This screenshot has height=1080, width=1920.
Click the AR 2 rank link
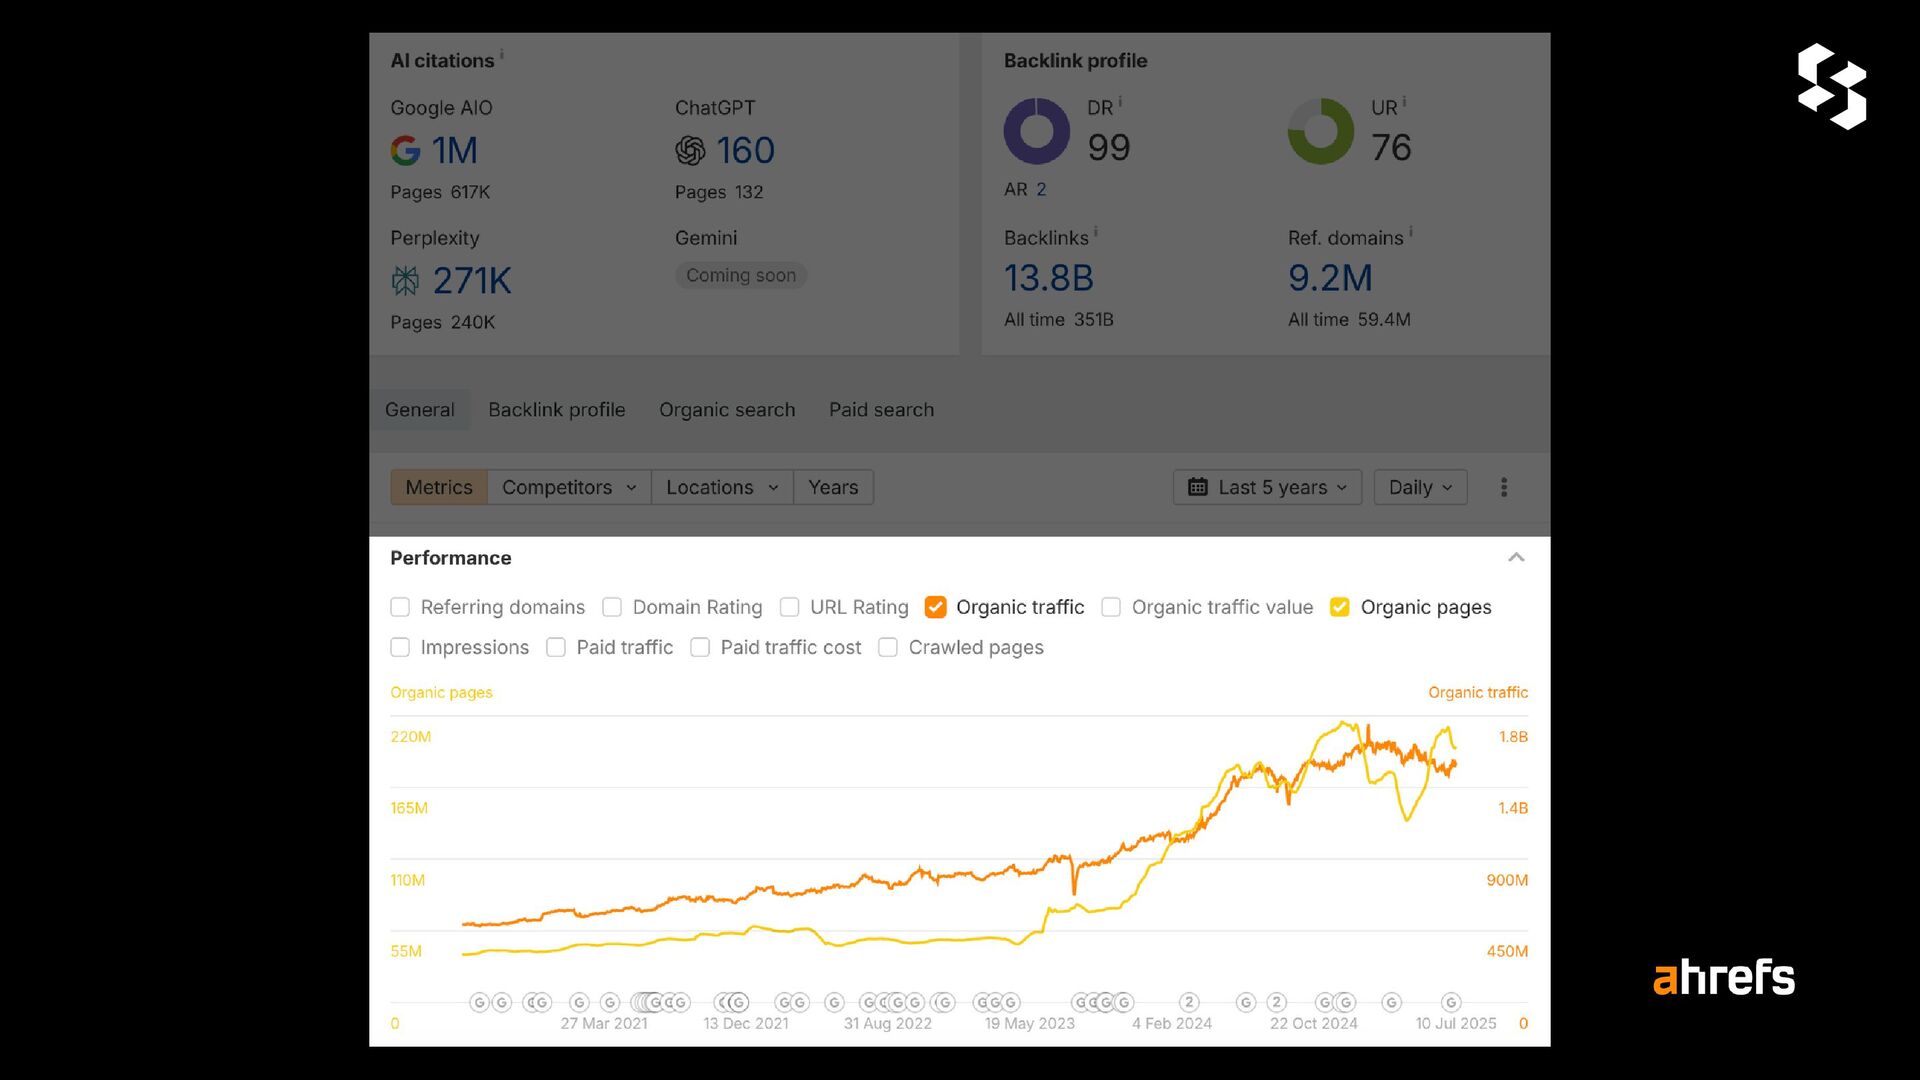click(1041, 189)
